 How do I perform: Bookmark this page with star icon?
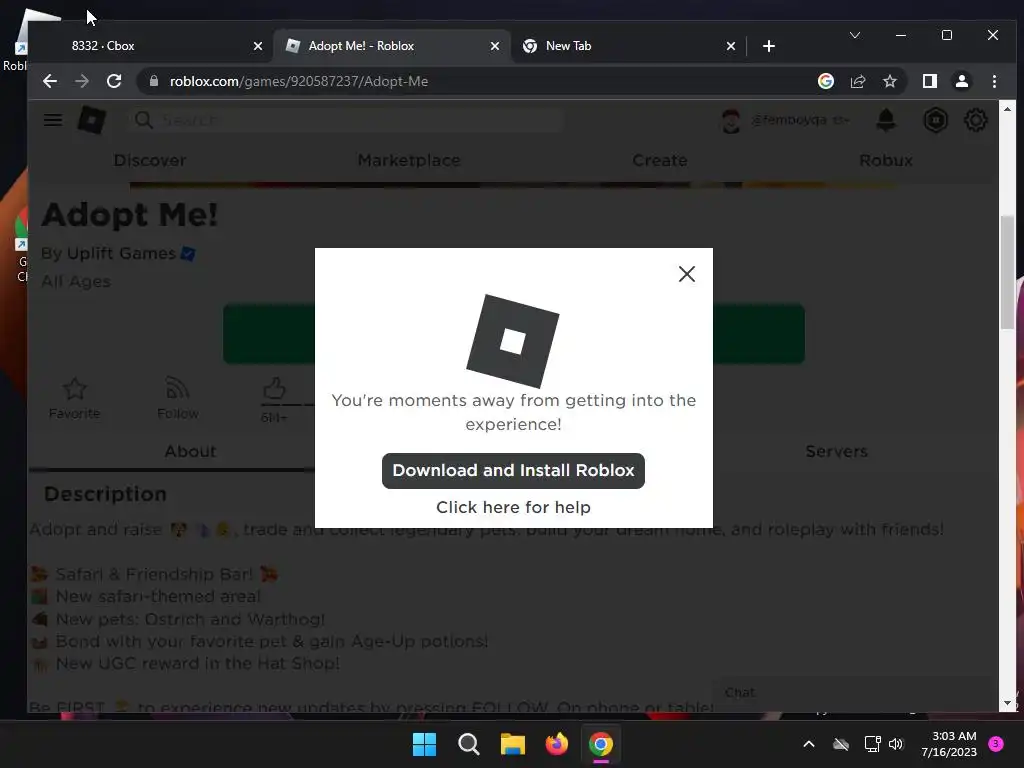click(889, 81)
